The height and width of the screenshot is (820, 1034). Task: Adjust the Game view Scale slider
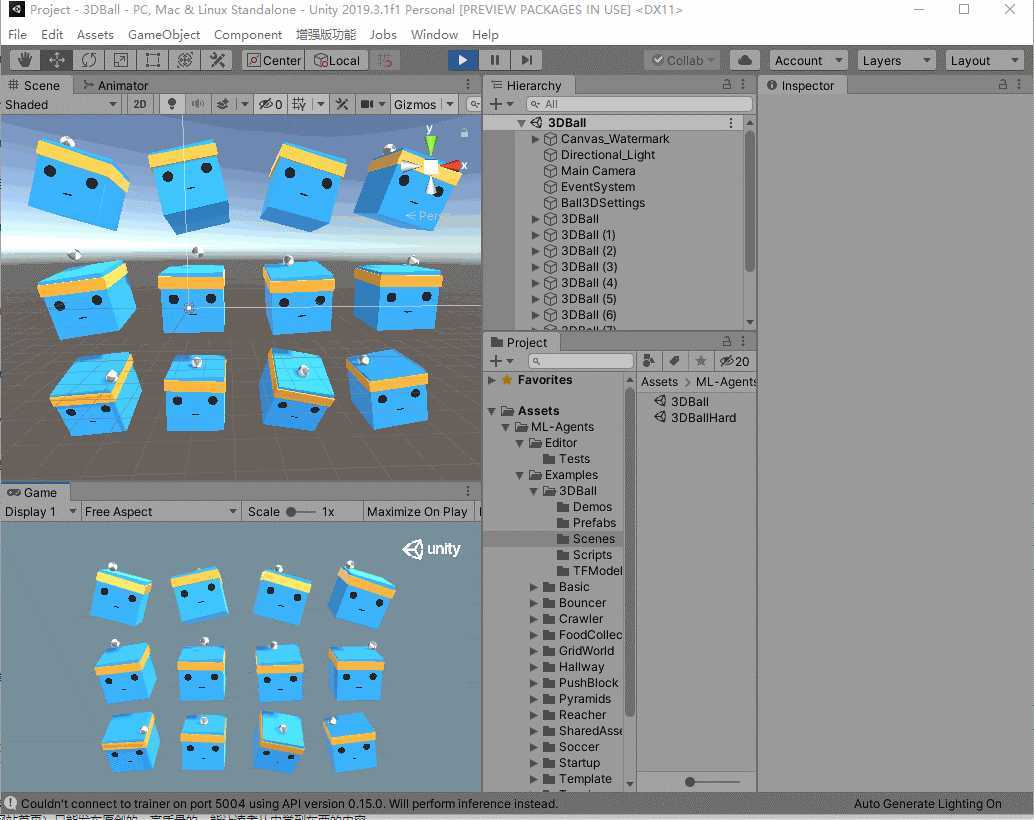294,511
